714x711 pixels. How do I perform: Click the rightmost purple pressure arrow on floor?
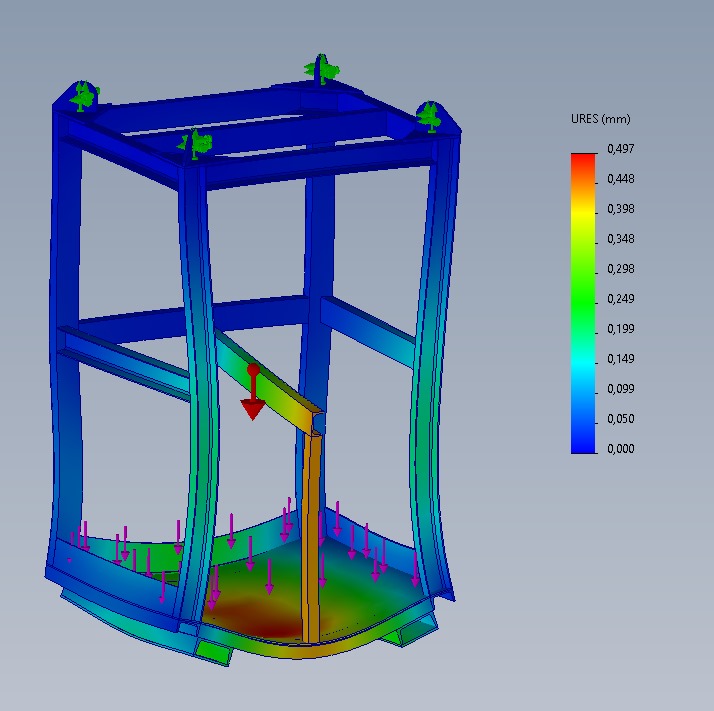click(416, 570)
